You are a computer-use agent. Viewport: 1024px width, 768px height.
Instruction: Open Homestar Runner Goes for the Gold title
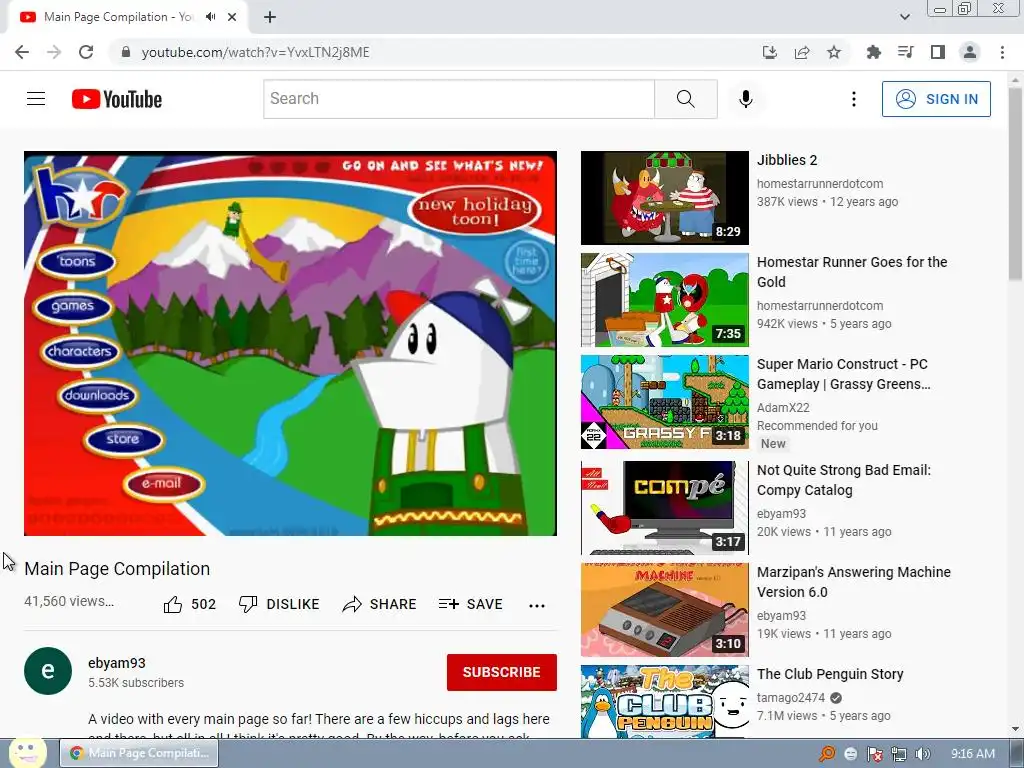tap(852, 272)
